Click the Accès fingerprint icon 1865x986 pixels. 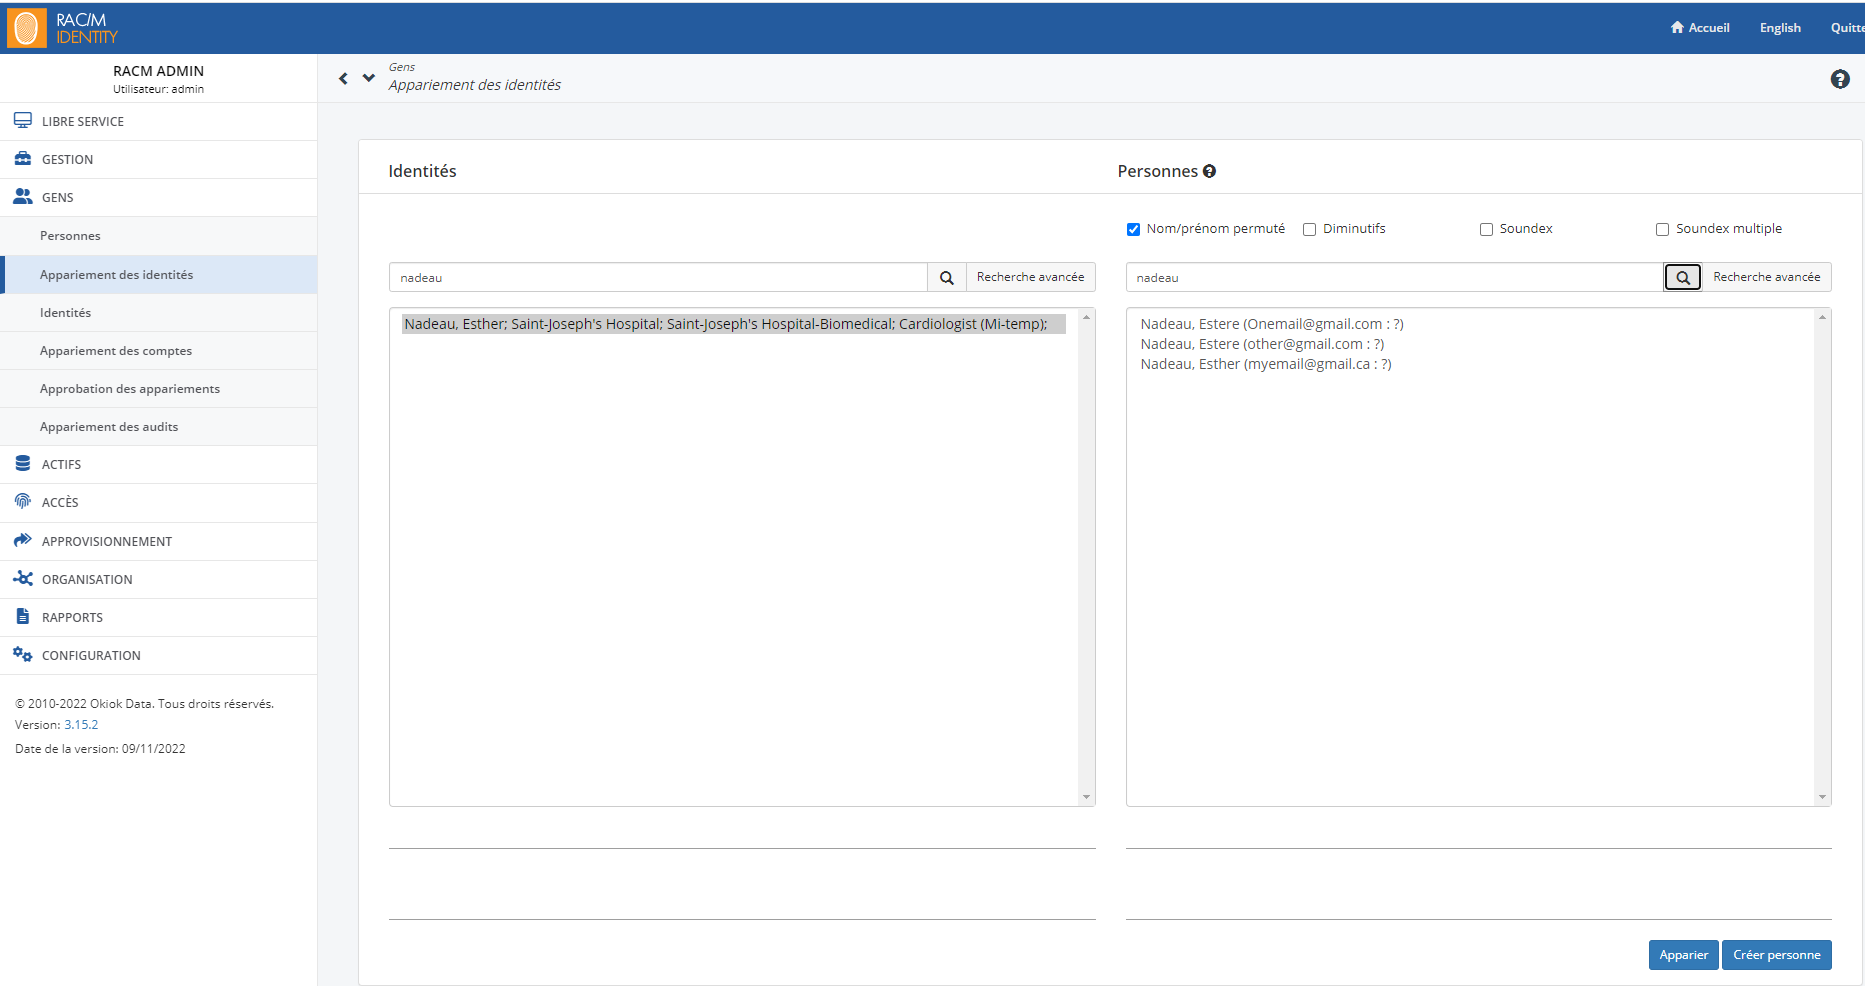pyautogui.click(x=23, y=502)
